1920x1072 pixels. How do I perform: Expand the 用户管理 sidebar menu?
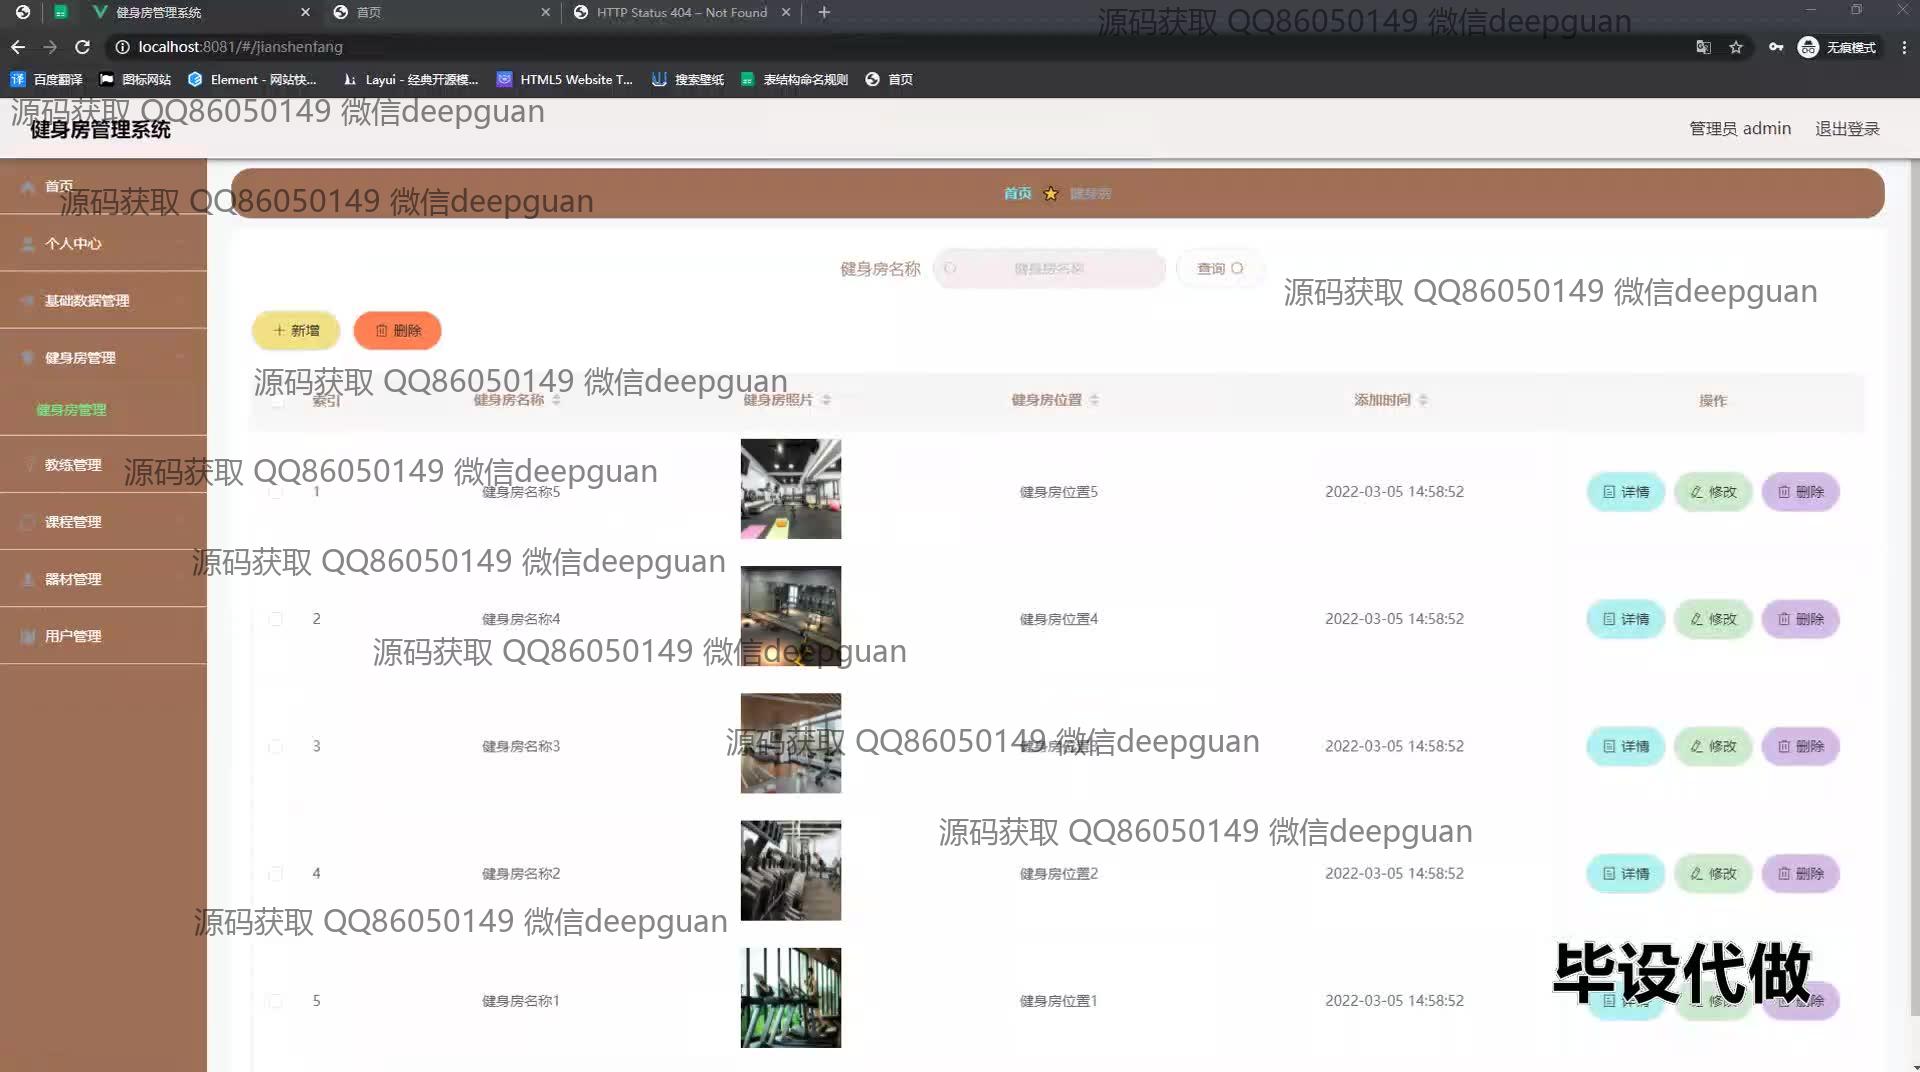click(103, 635)
